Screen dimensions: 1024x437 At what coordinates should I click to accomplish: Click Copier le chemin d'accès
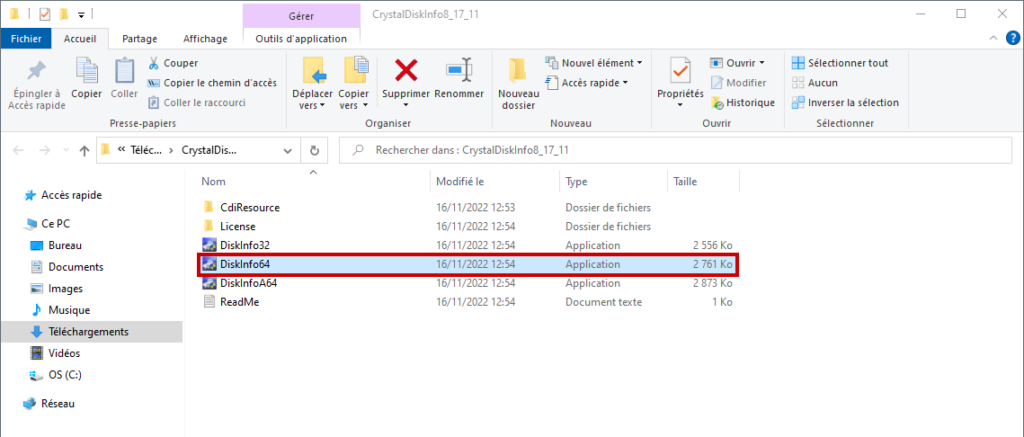coord(212,83)
